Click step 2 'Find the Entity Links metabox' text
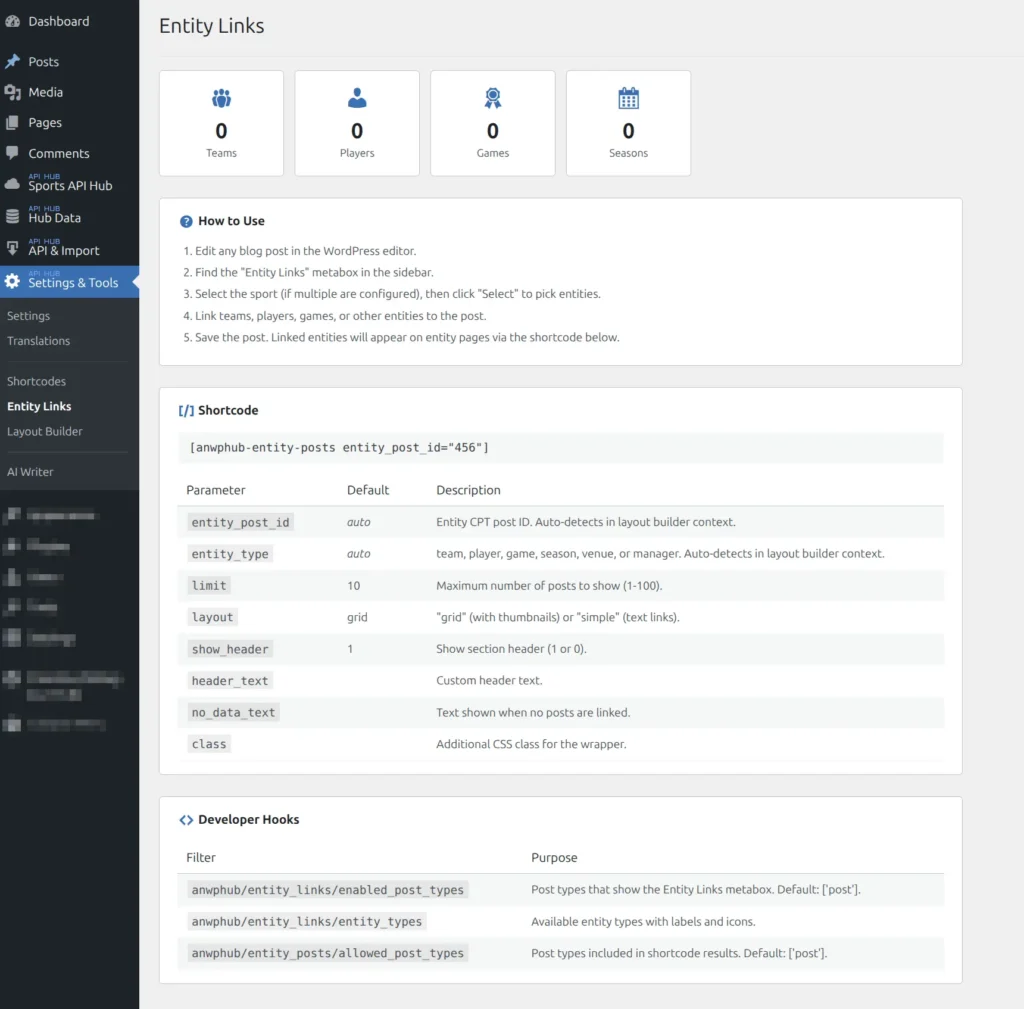 tap(314, 272)
